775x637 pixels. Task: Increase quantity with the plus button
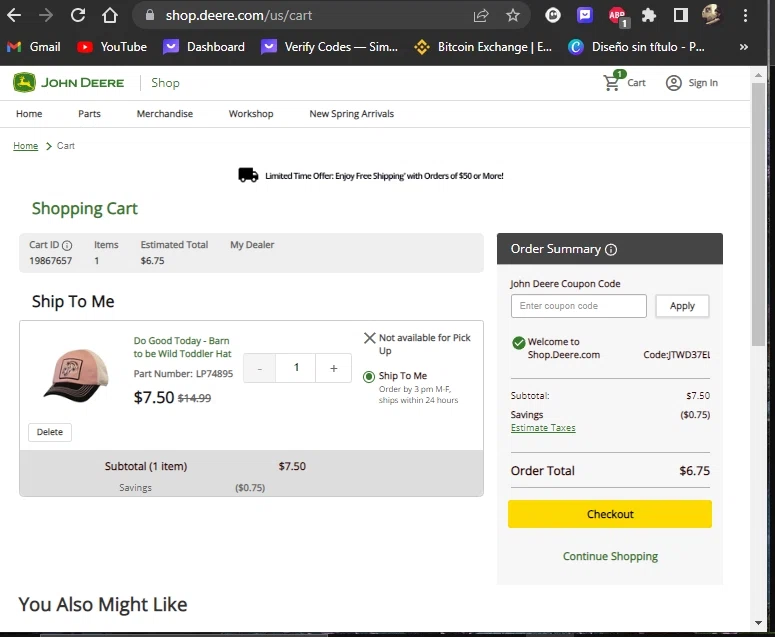pos(334,368)
